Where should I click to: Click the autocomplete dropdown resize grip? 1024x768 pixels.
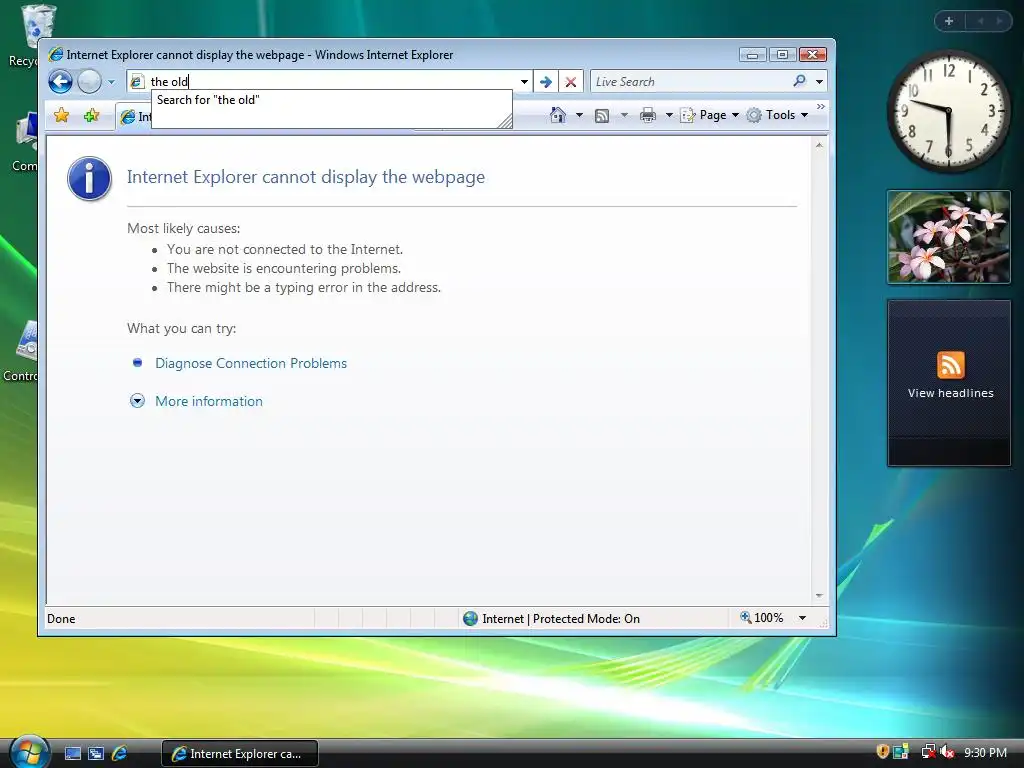pos(505,121)
